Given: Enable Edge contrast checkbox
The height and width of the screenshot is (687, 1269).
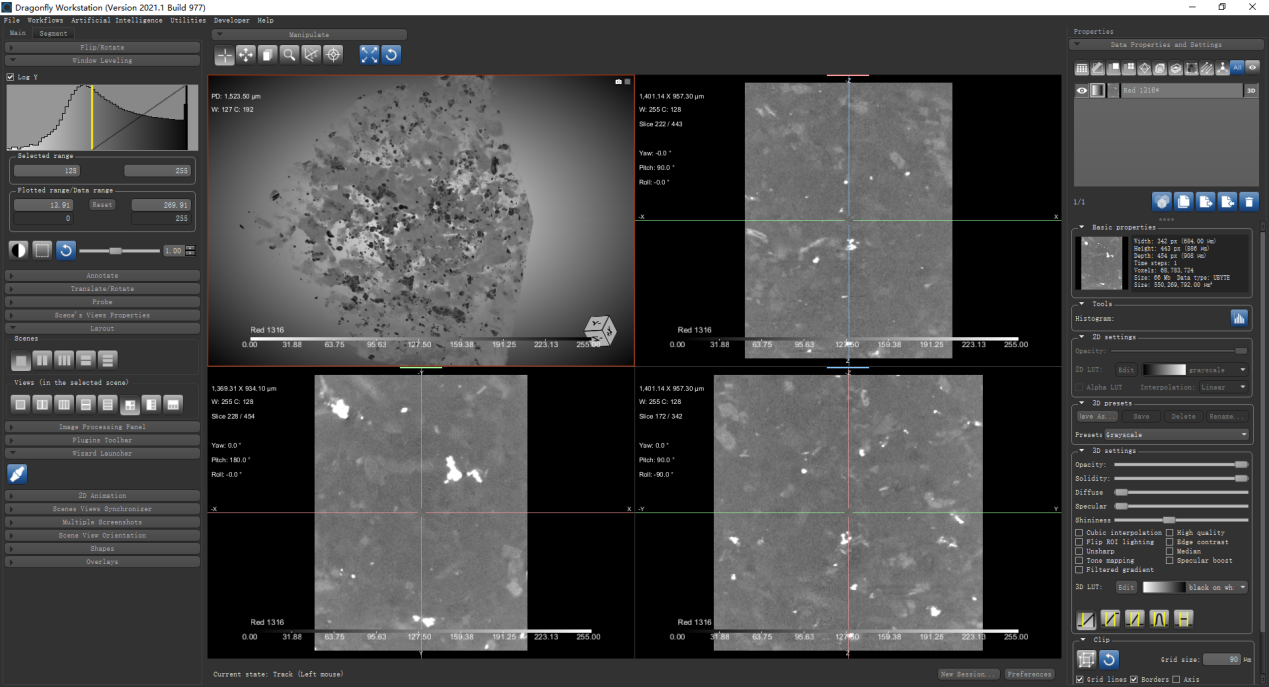Looking at the screenshot, I should click(1170, 542).
